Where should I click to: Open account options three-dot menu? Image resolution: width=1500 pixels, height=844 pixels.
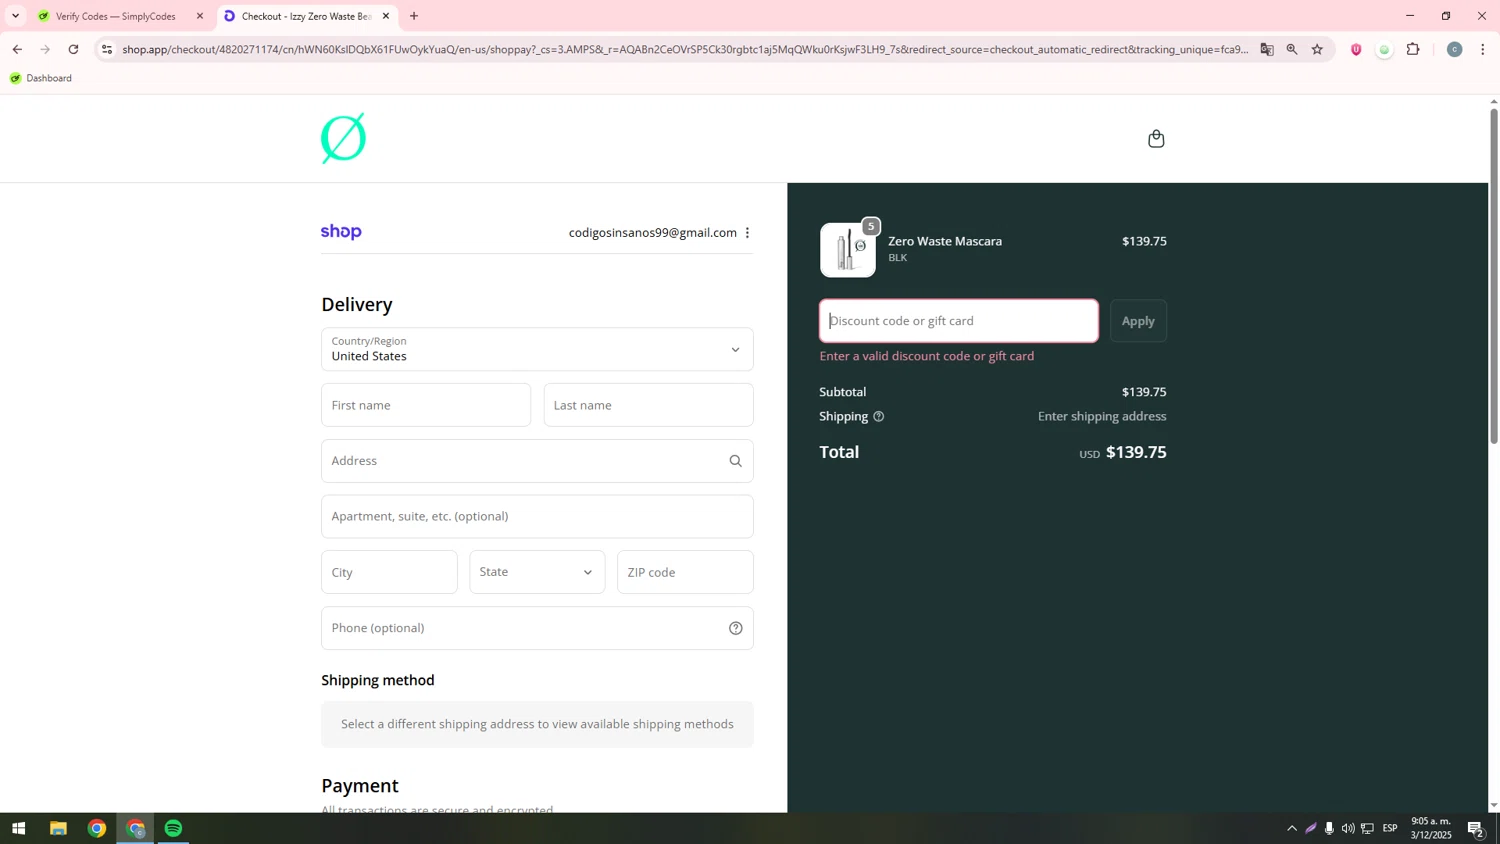747,233
